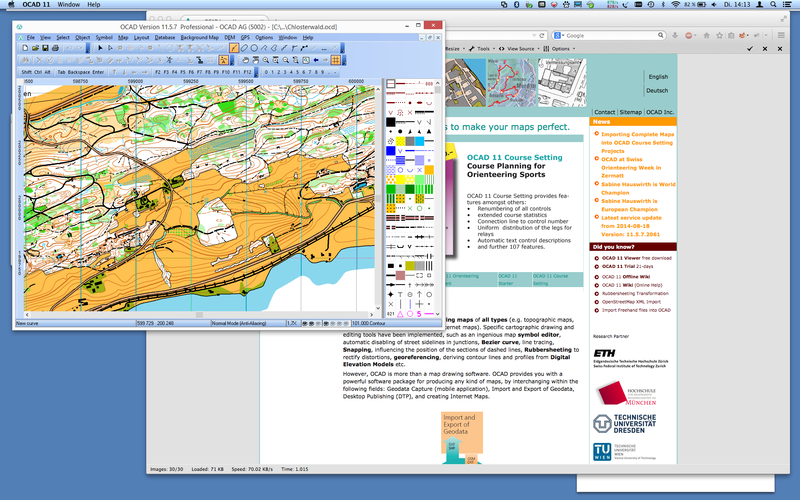
Task: Click the Wi-Fi icon in macOS menu bar
Action: pyautogui.click(x=676, y=4)
